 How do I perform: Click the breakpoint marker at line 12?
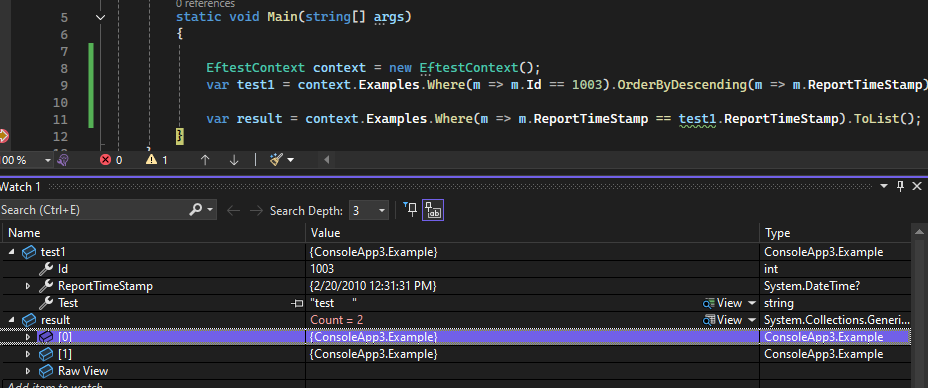tap(3, 136)
